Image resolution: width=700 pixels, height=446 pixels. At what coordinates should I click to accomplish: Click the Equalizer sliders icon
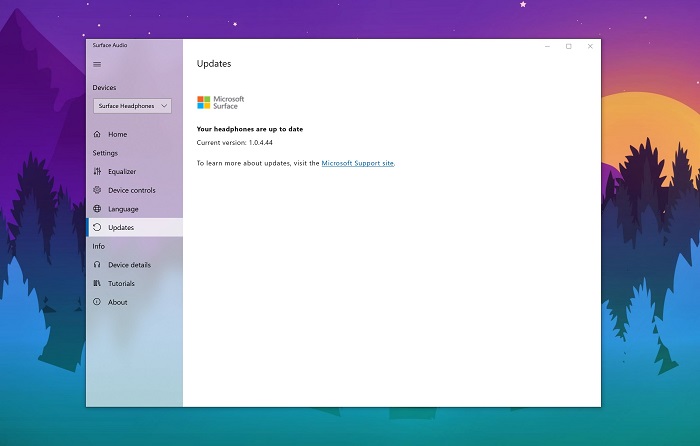[97, 172]
